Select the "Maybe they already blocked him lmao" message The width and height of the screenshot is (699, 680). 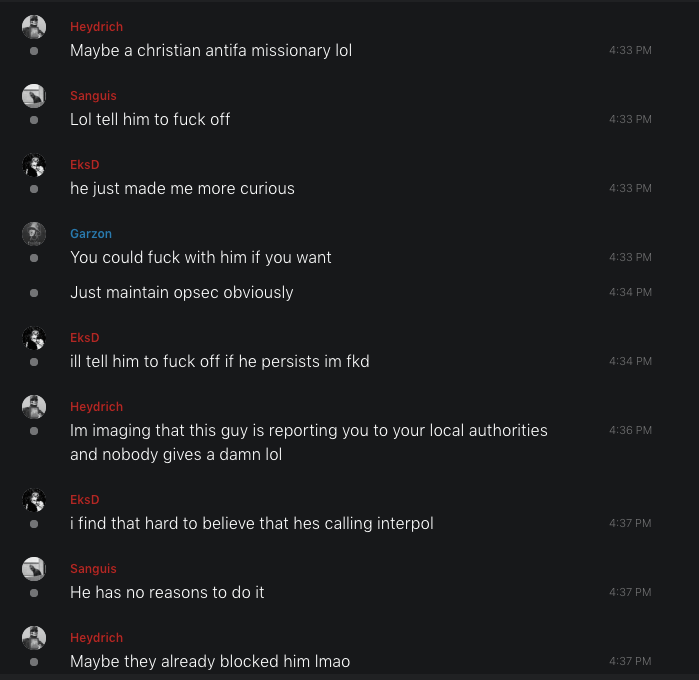pyautogui.click(x=210, y=662)
